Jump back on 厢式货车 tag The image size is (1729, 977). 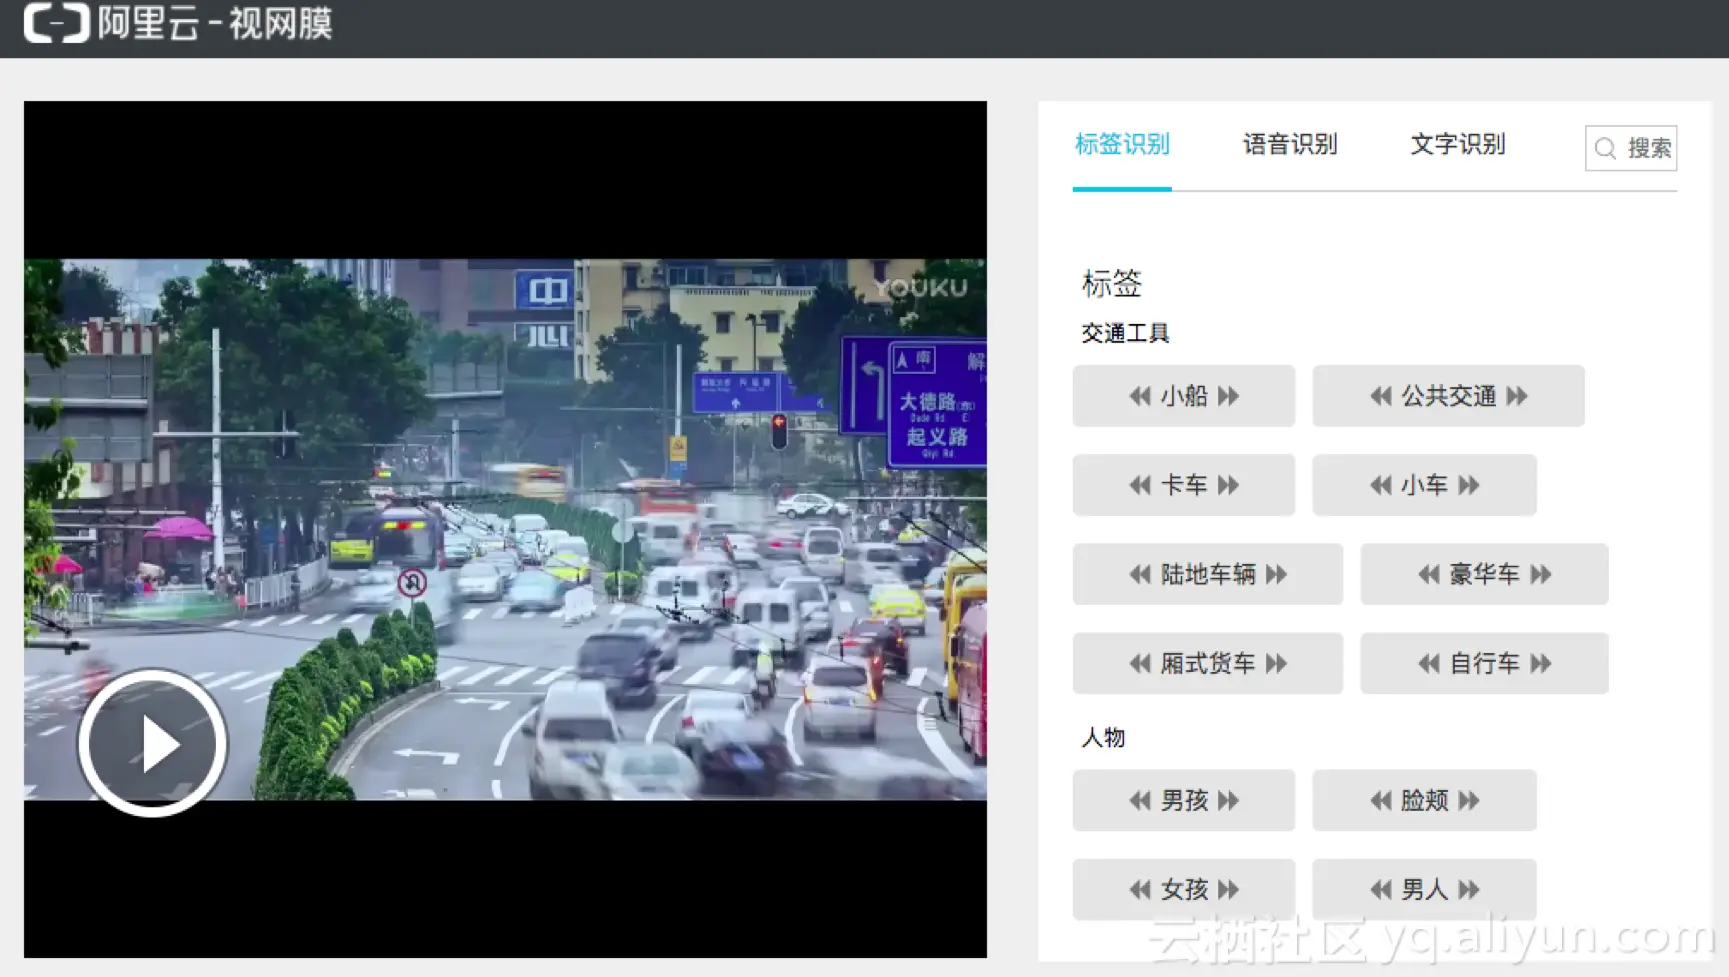pos(1140,663)
